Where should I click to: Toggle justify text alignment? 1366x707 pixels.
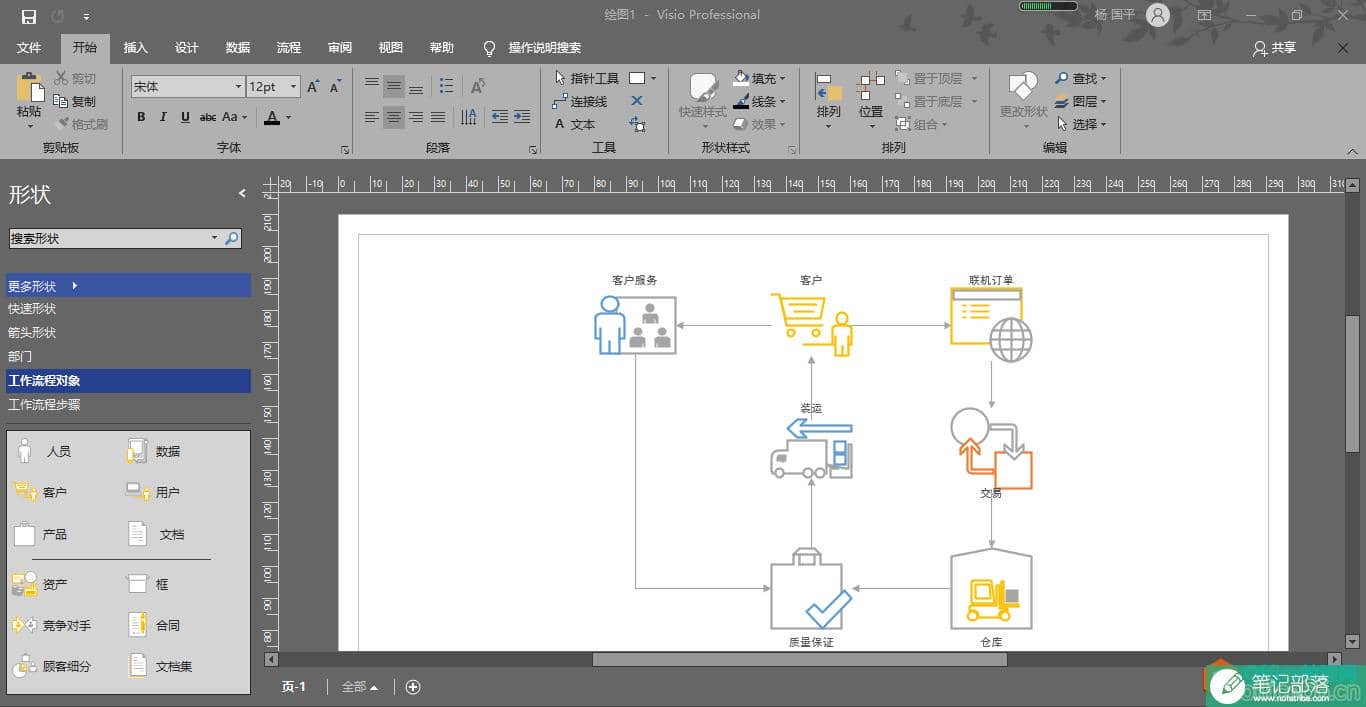437,117
